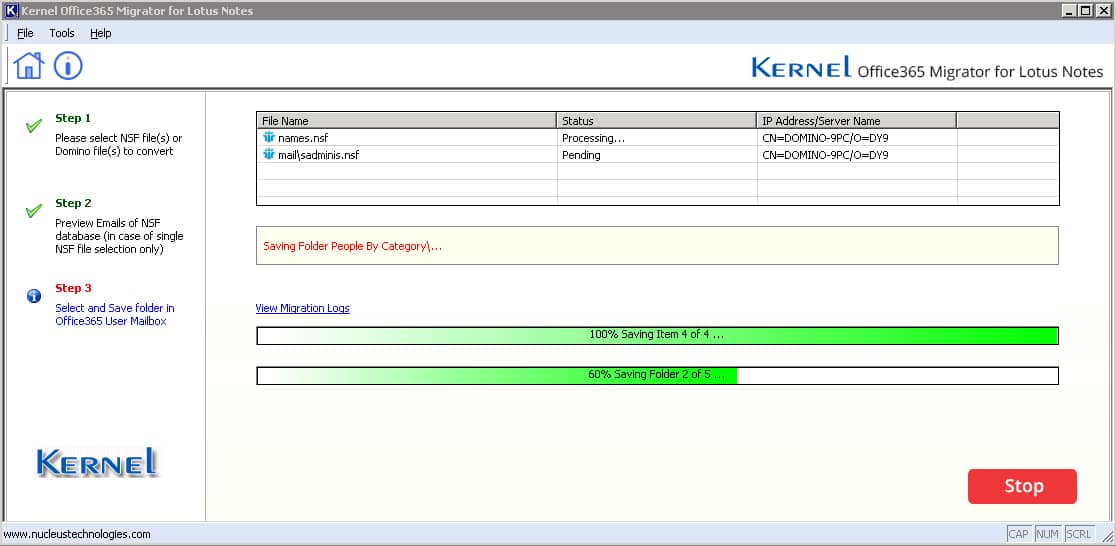This screenshot has width=1116, height=546.
Task: Click the Home toolbar icon
Action: pyautogui.click(x=28, y=66)
